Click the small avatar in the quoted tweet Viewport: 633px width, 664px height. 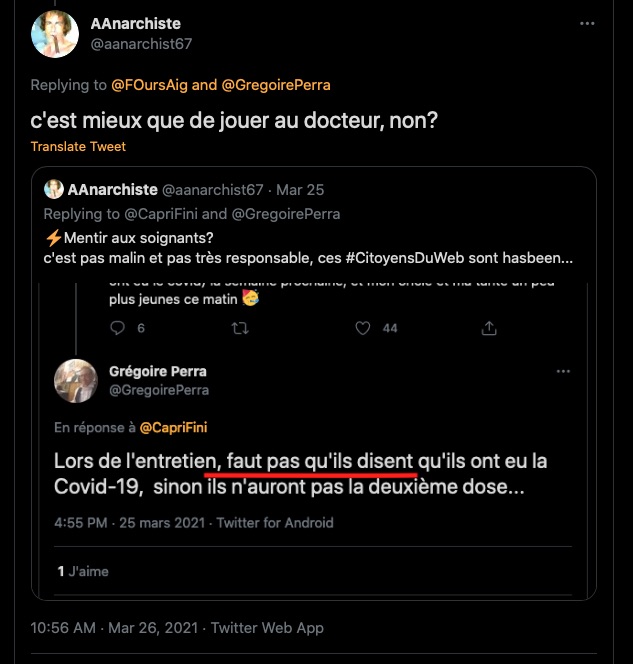tap(53, 190)
